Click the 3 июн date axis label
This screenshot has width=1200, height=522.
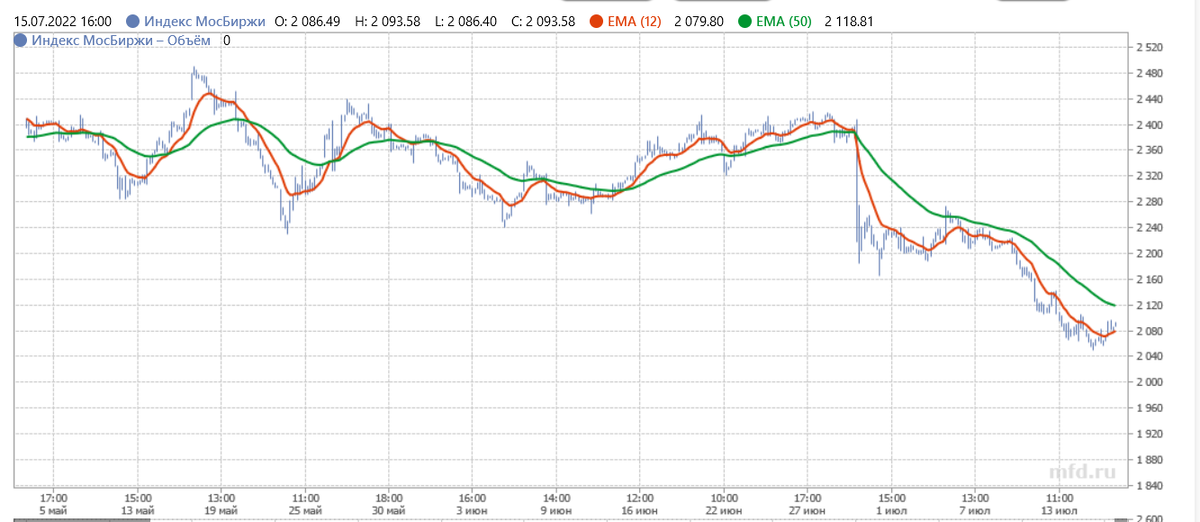(x=473, y=508)
